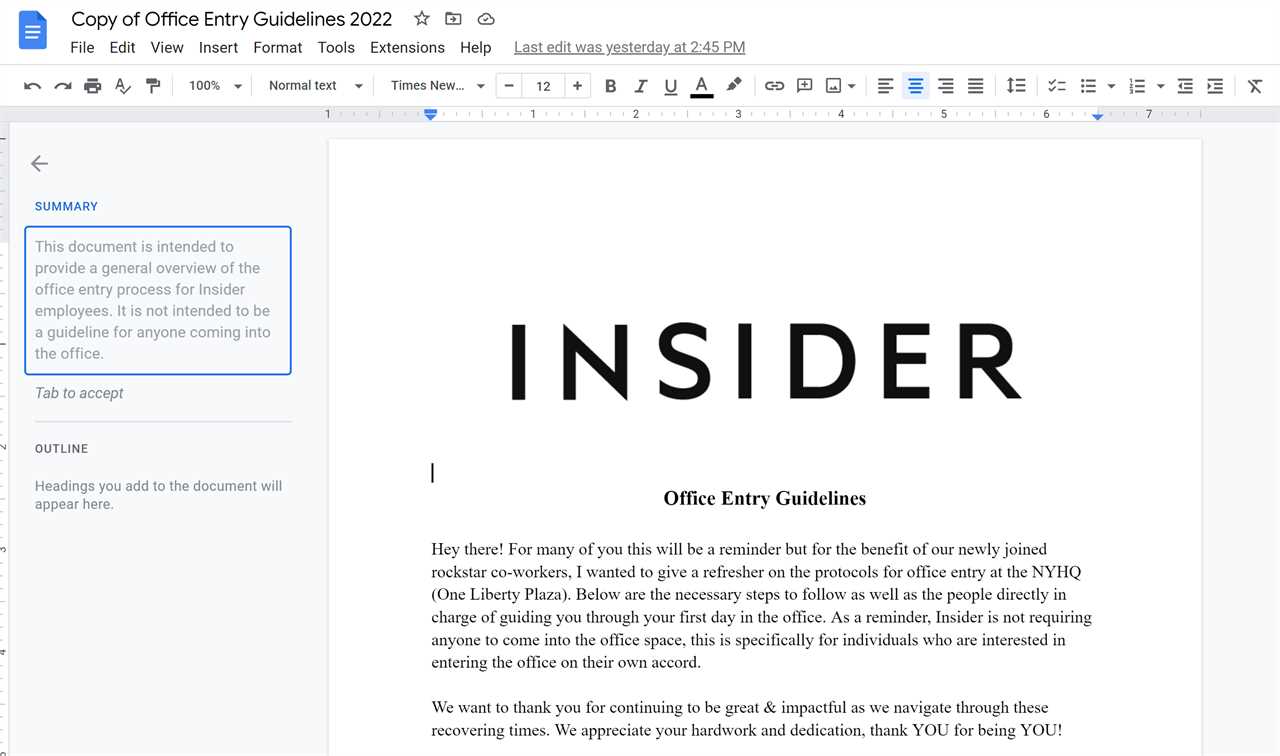
Task: Click the Paint format tool
Action: pos(153,86)
